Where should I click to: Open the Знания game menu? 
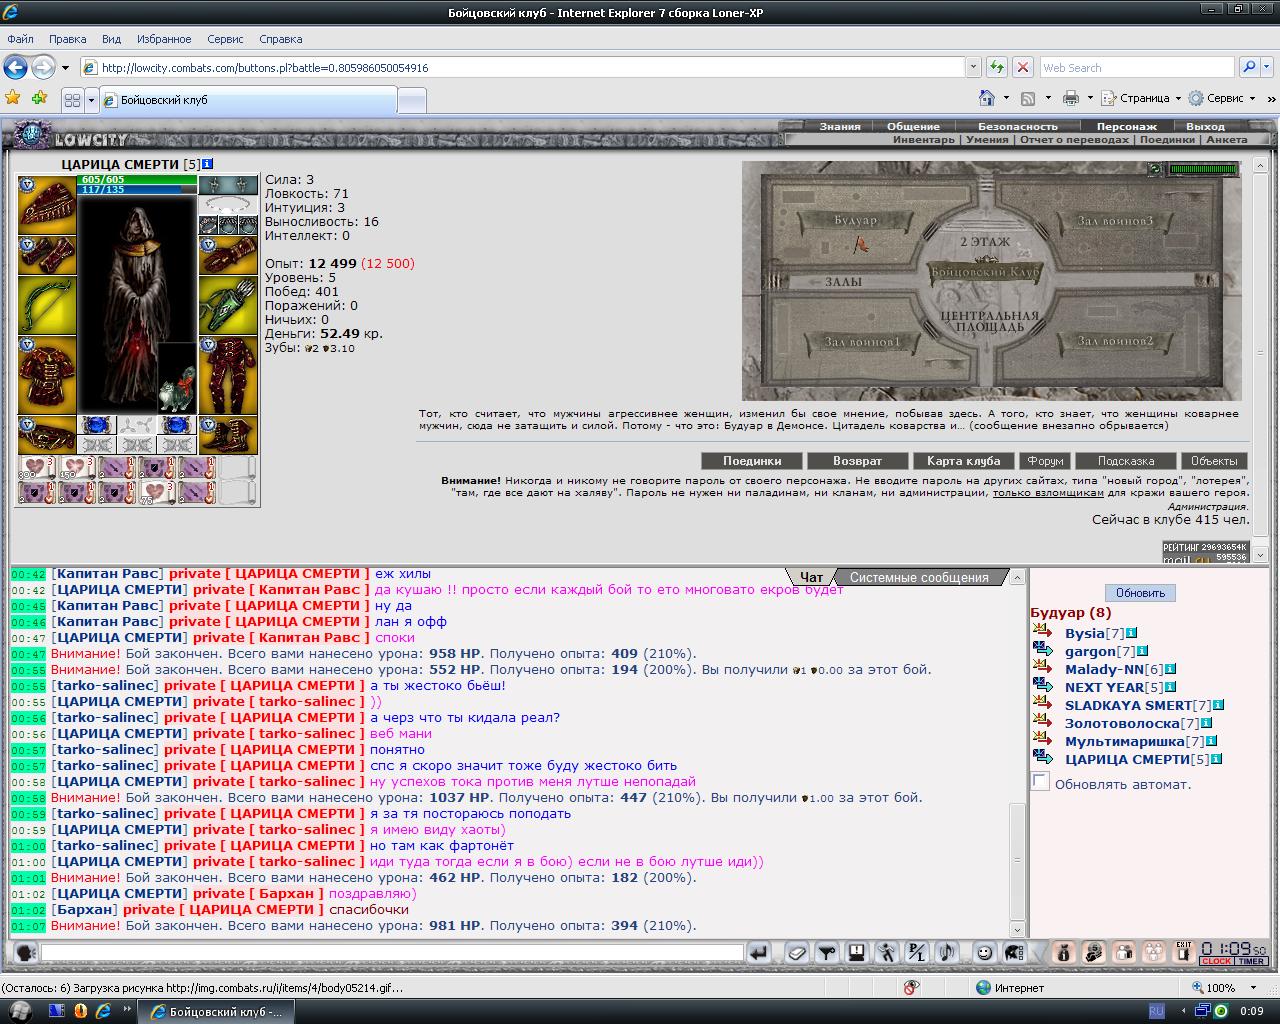tap(840, 126)
